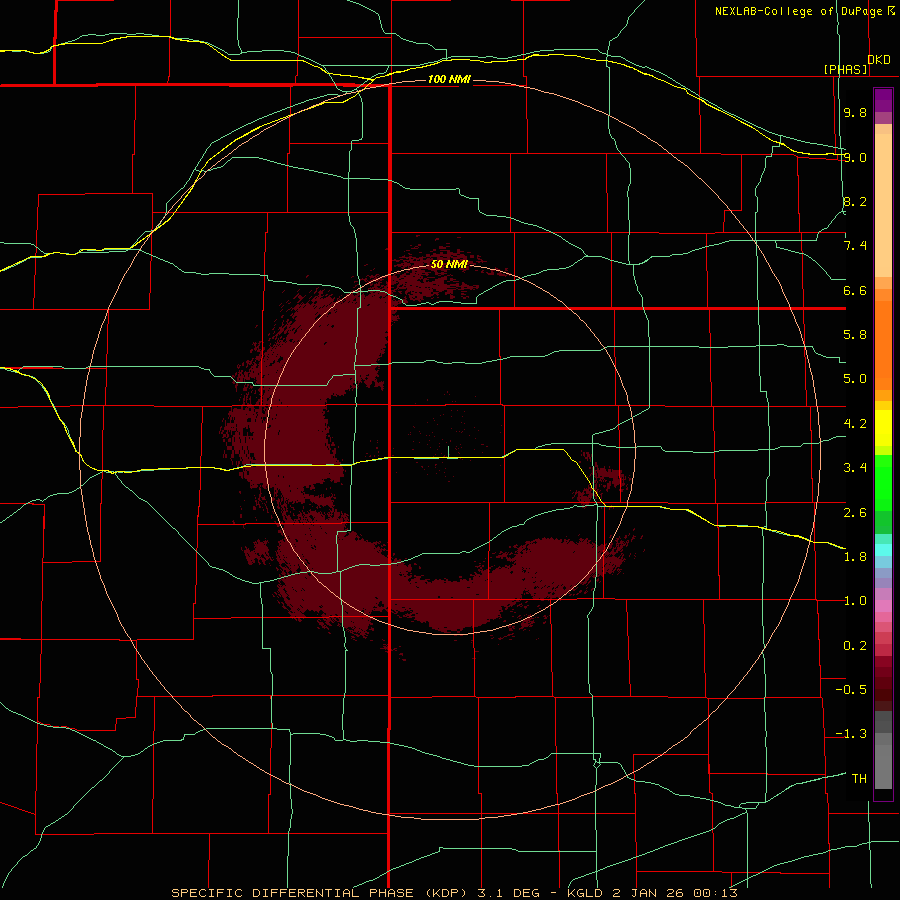Click the 0.2 scale value

(x=855, y=646)
